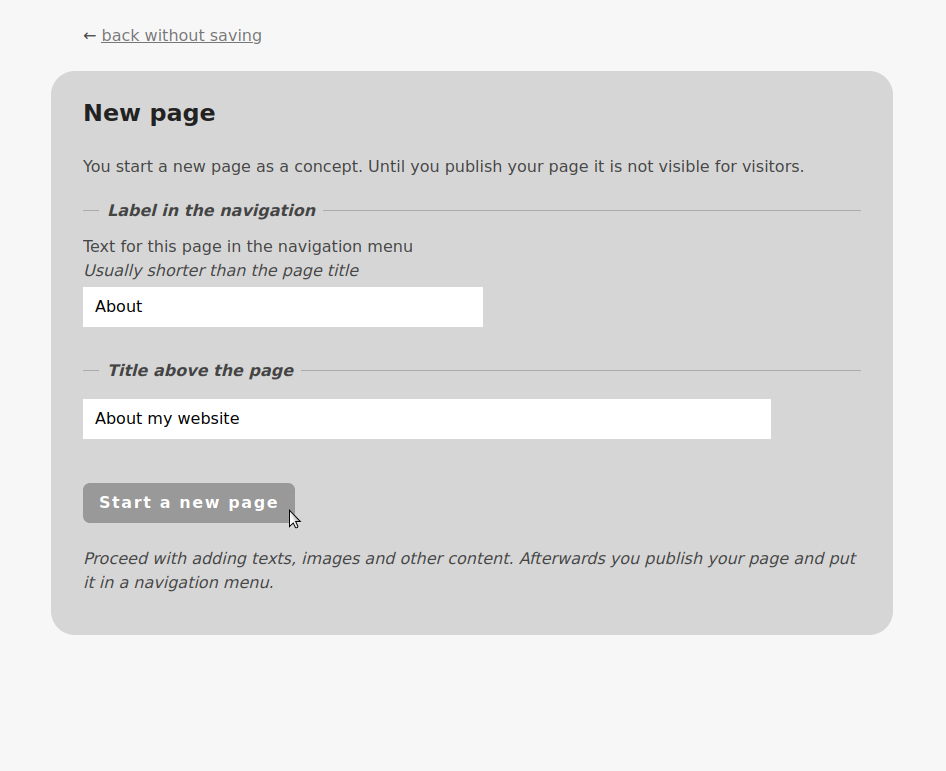Click the back arrow icon

[89, 36]
